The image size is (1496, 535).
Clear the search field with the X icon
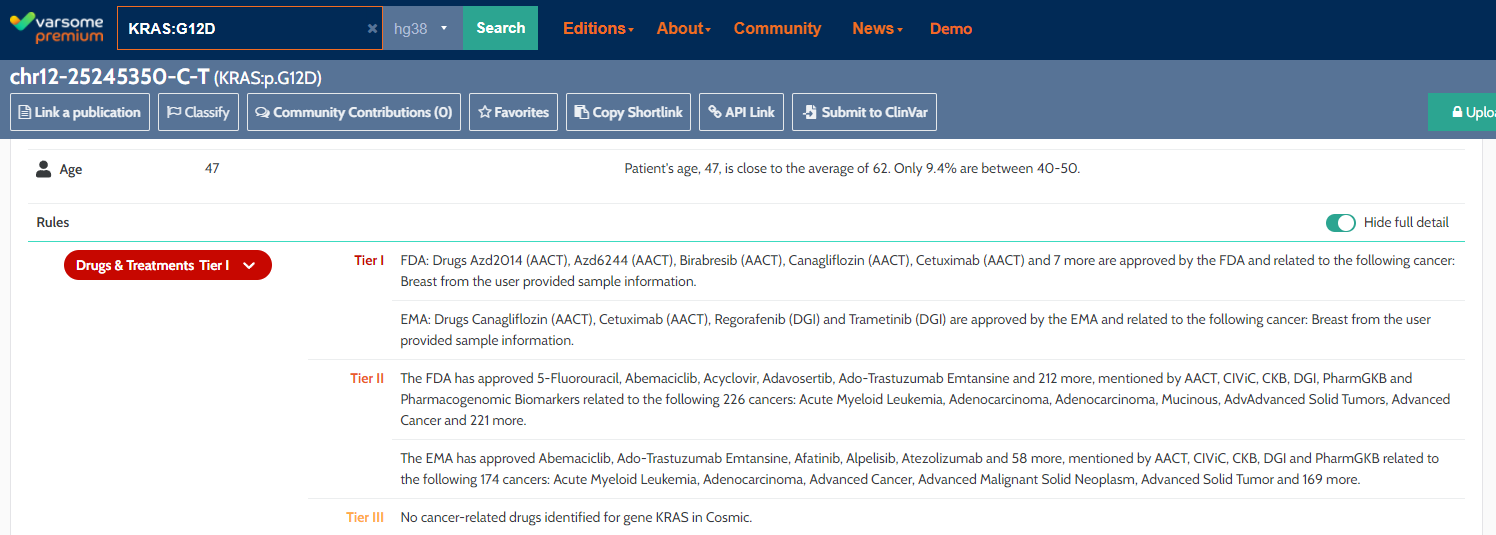point(372,28)
